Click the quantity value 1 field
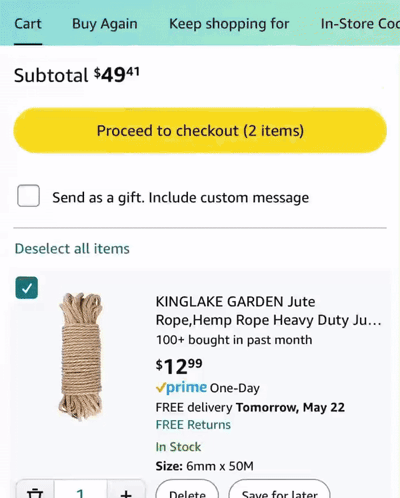This screenshot has width=400, height=498. (80, 492)
